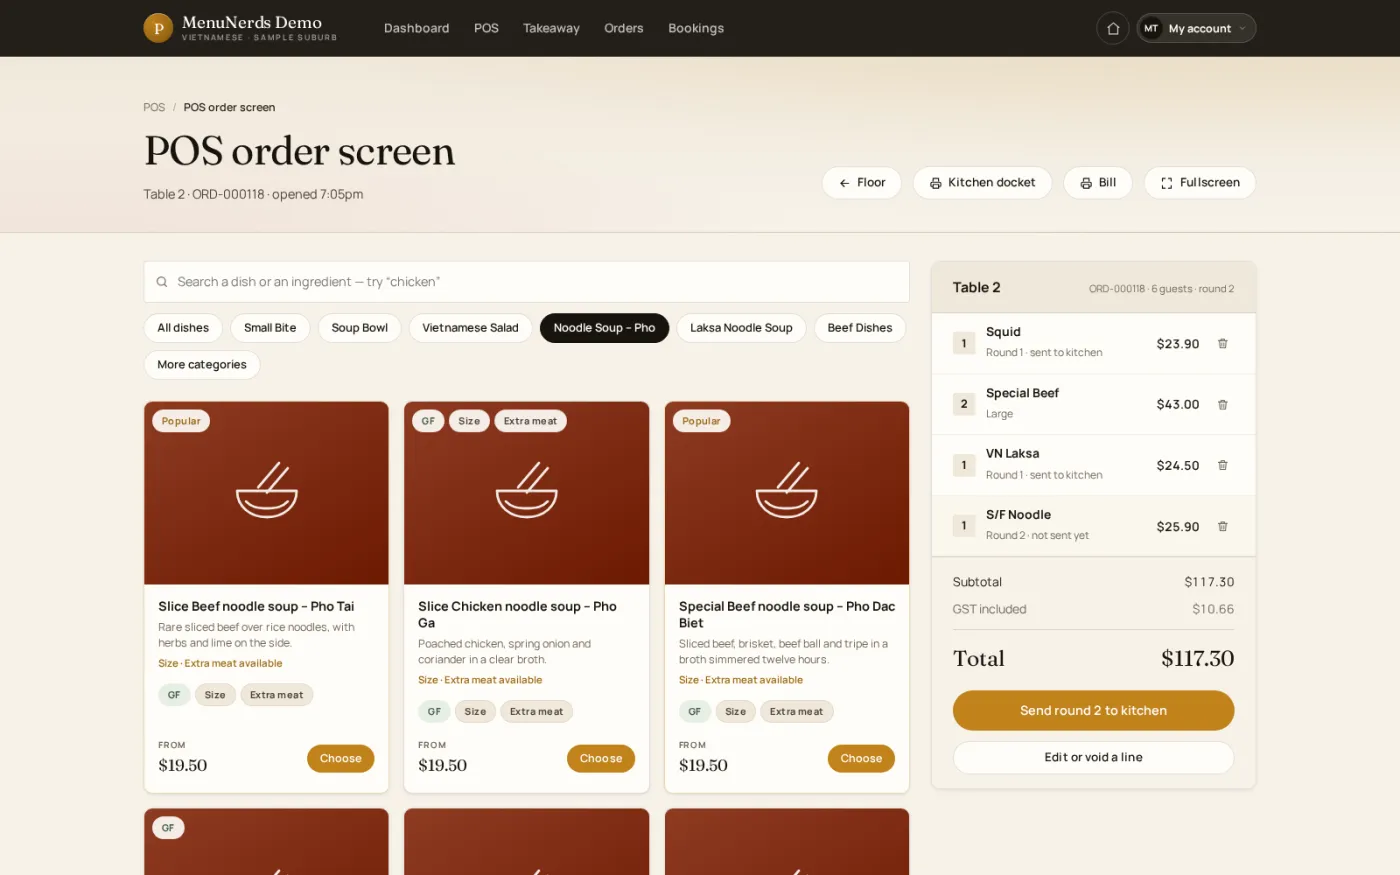Choose Slice Chicken noodle soup - Pho Ga
Image resolution: width=1400 pixels, height=875 pixels.
tap(601, 759)
